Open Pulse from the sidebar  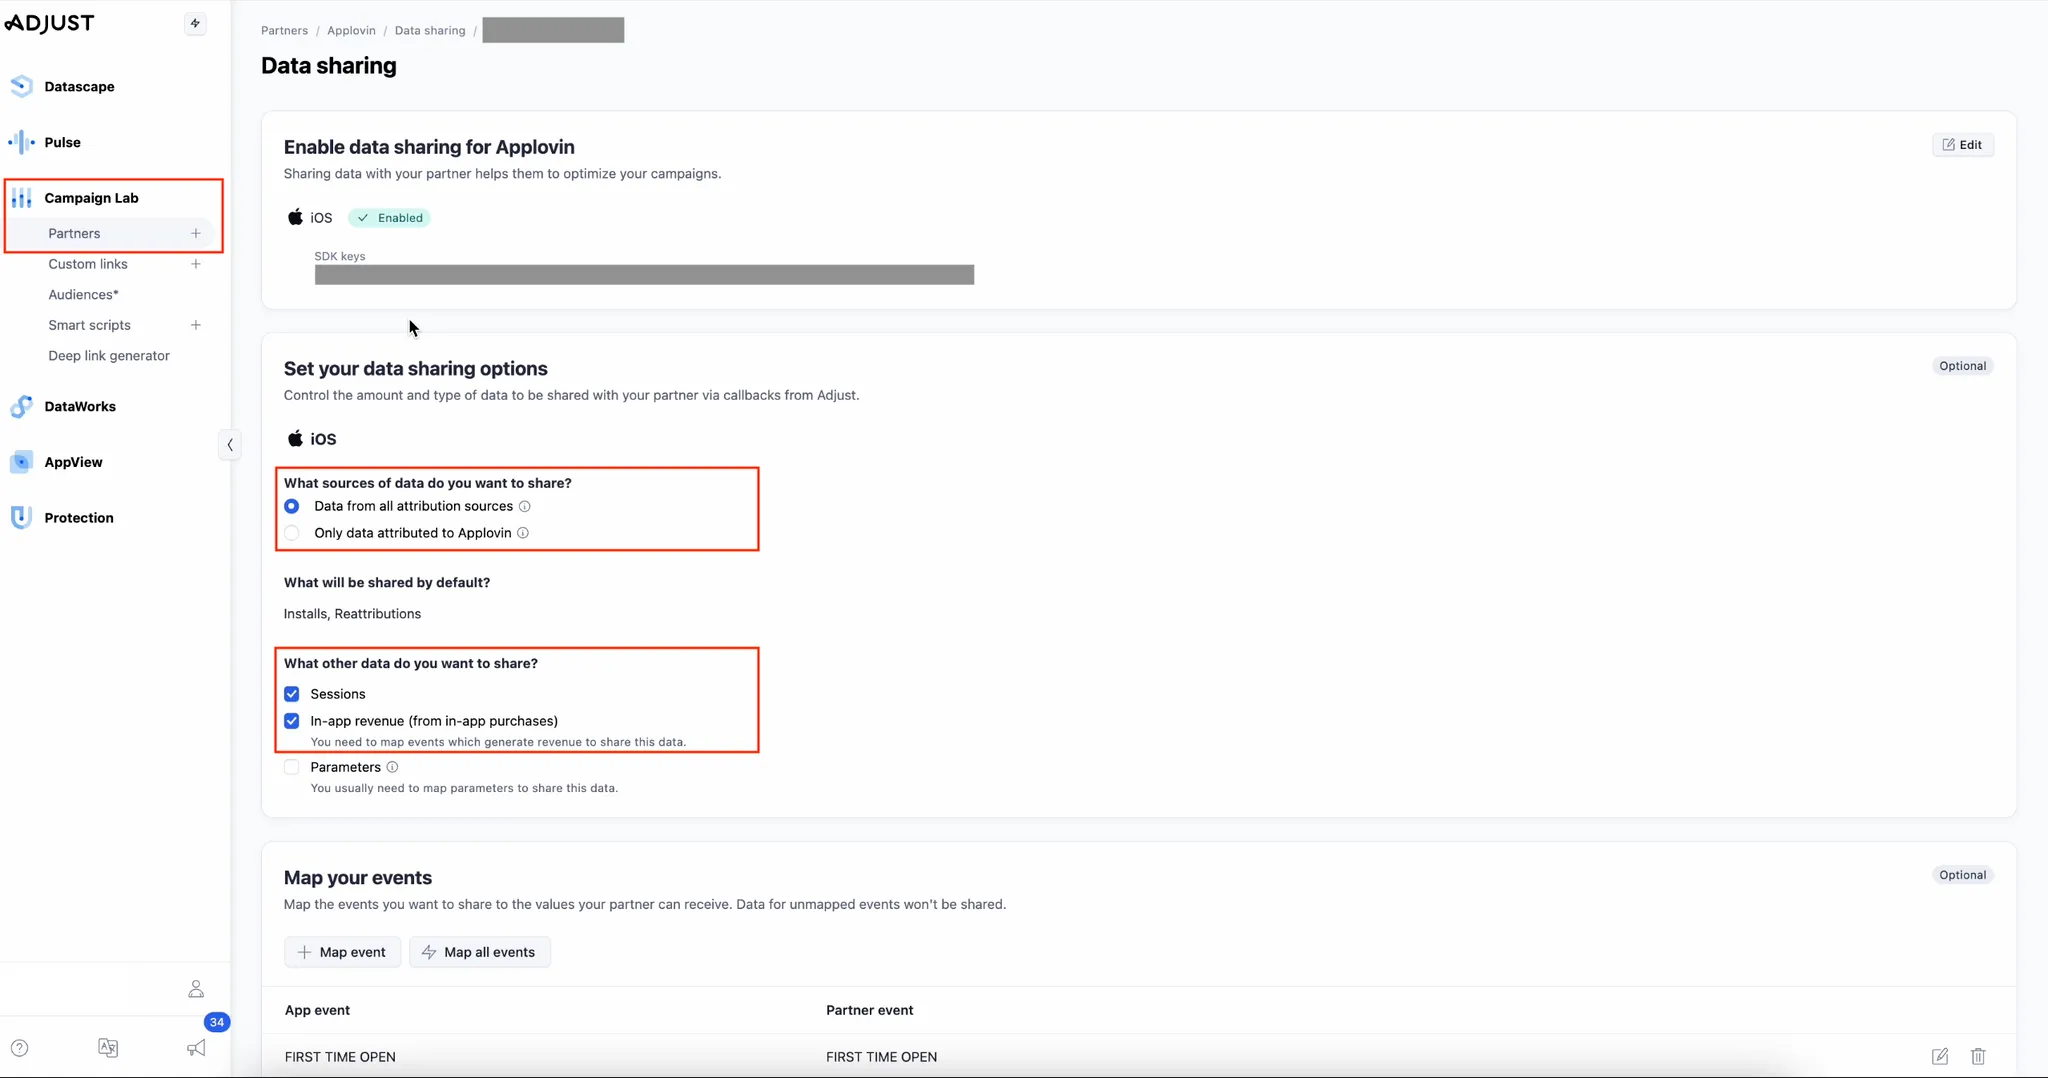(x=62, y=142)
